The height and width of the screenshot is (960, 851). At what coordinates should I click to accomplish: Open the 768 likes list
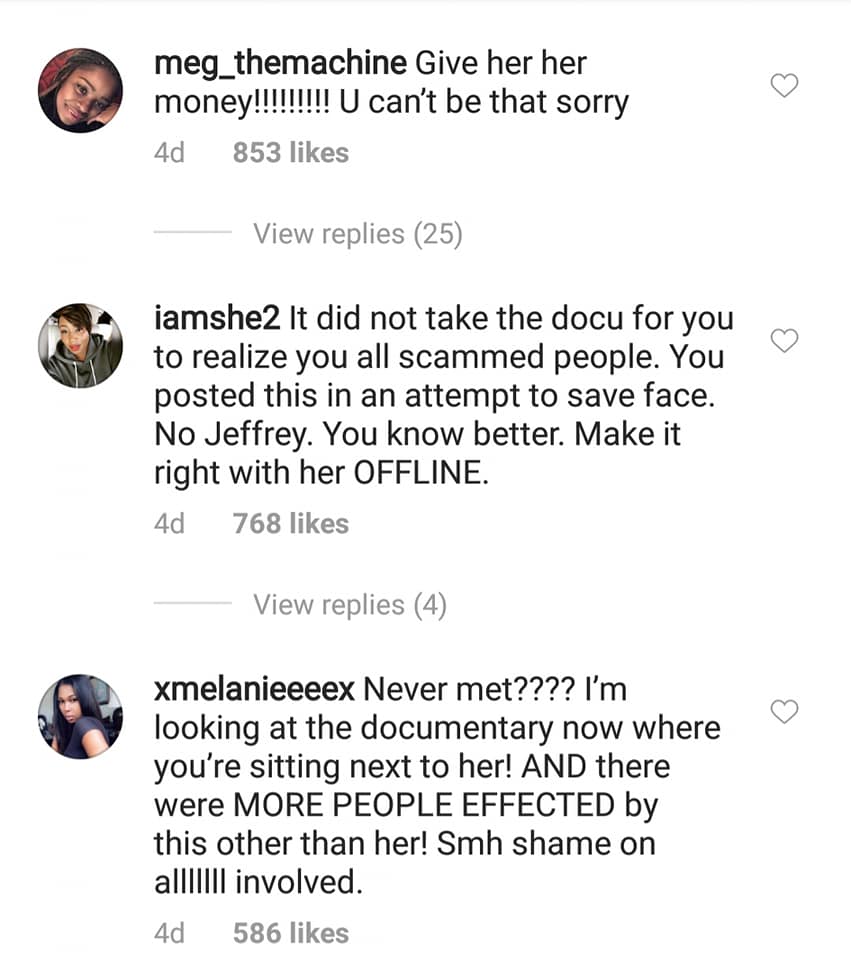coord(290,524)
